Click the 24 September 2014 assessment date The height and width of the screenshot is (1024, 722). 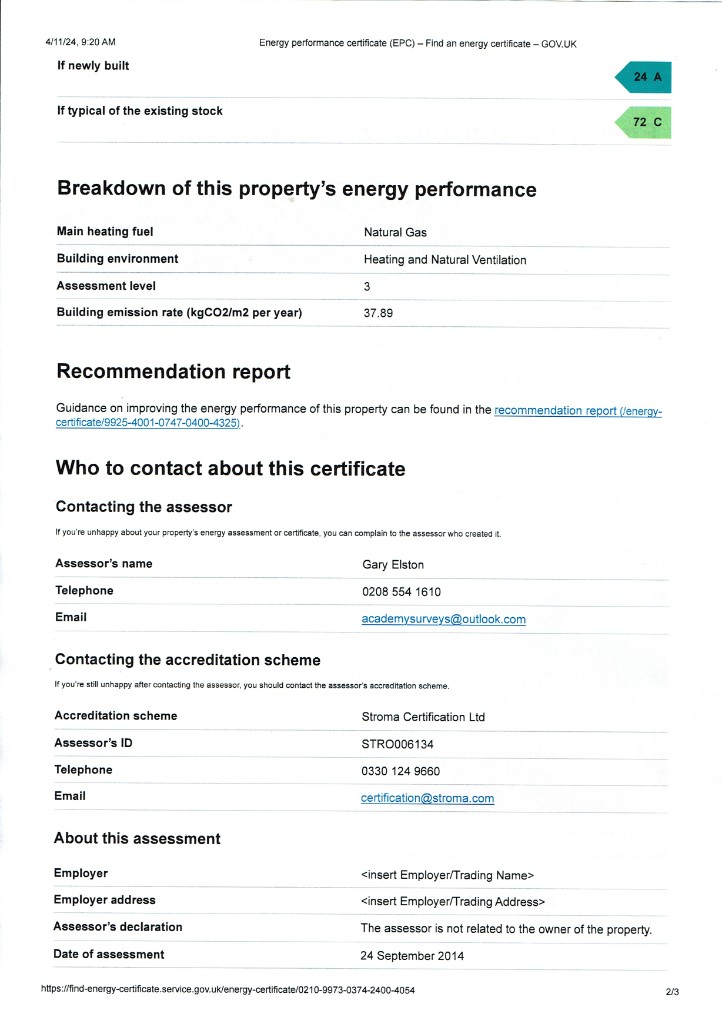pyautogui.click(x=412, y=955)
